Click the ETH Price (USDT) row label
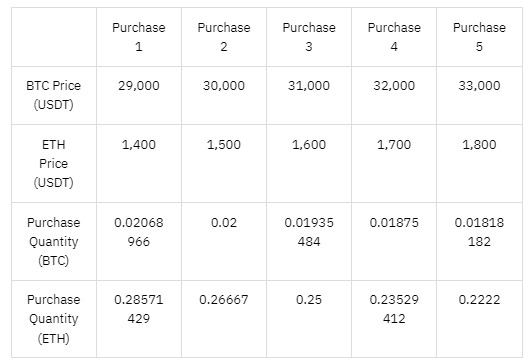 (x=53, y=164)
